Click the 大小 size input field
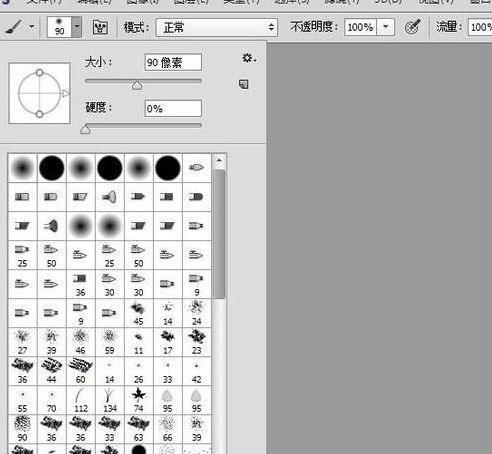The width and height of the screenshot is (492, 454). coord(173,62)
